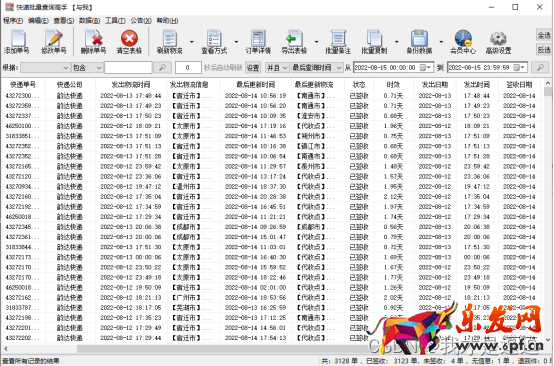Image resolution: width=554 pixels, height=366 pixels.
Task: Click the 删除单号 delete icon
Action: 93,38
